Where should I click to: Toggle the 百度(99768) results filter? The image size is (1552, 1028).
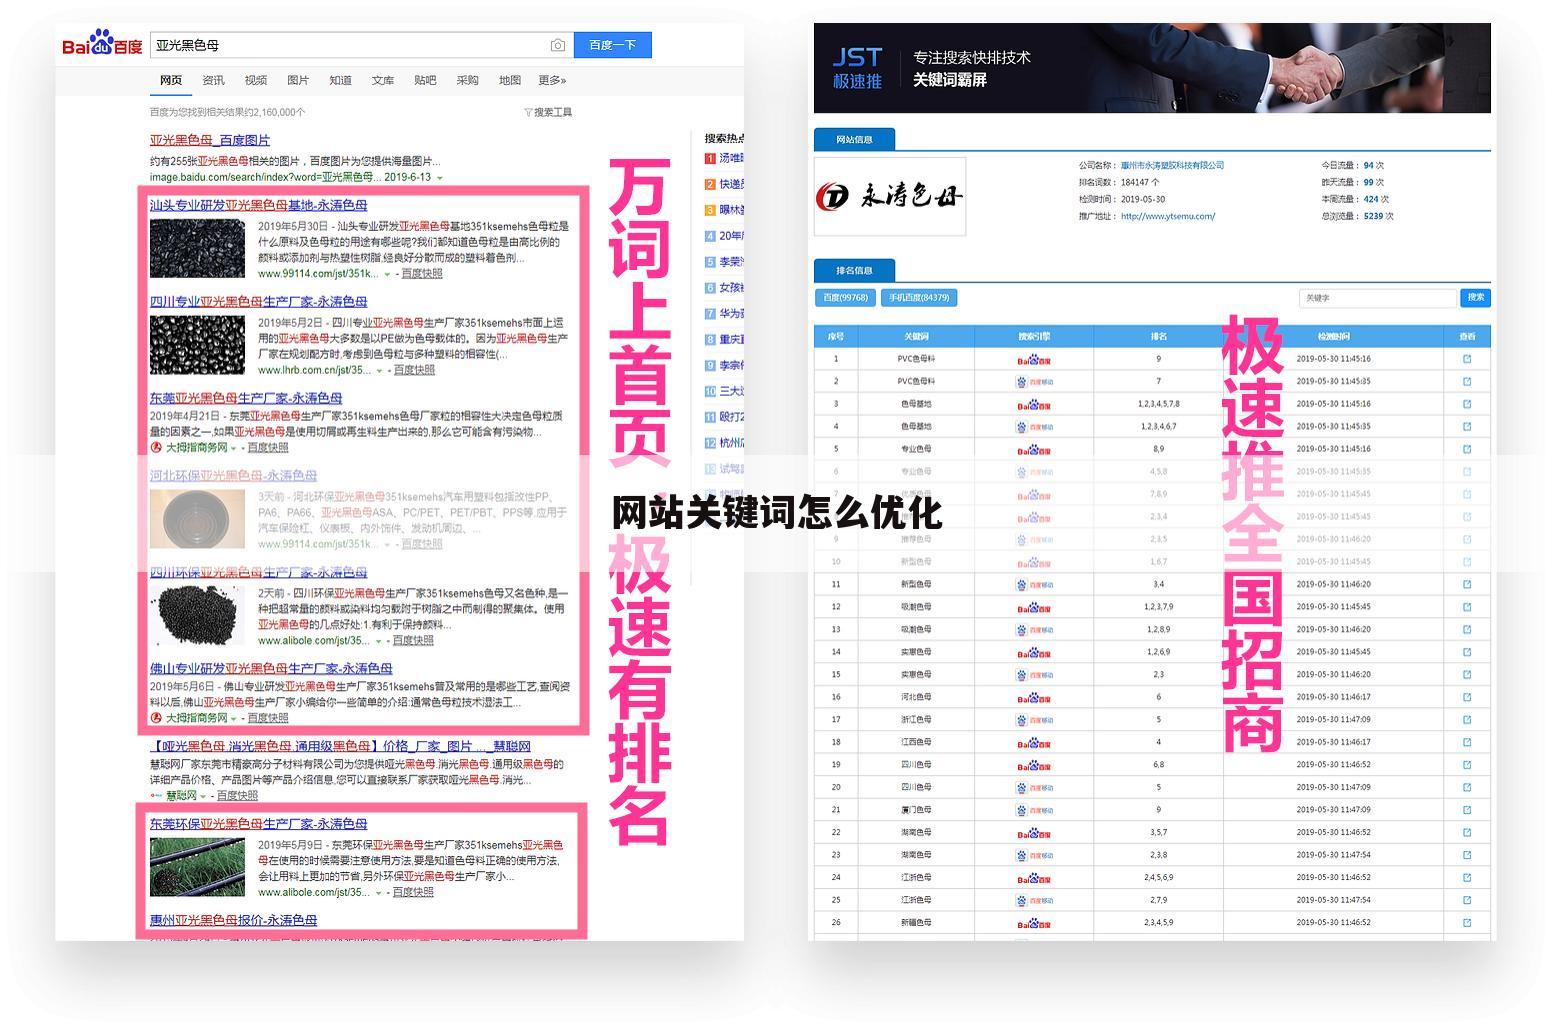coord(845,297)
